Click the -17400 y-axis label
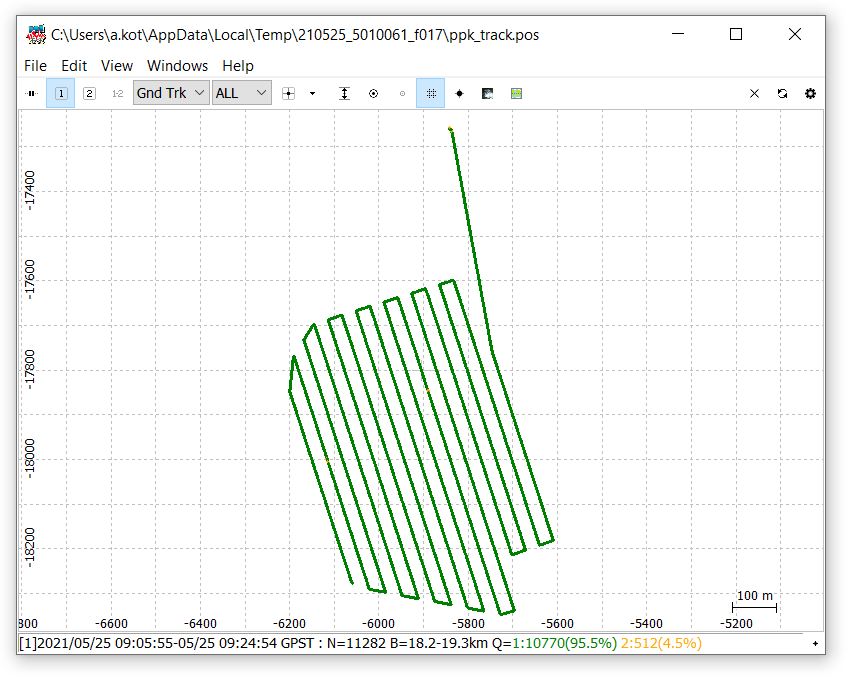Image resolution: width=848 pixels, height=678 pixels. click(30, 190)
